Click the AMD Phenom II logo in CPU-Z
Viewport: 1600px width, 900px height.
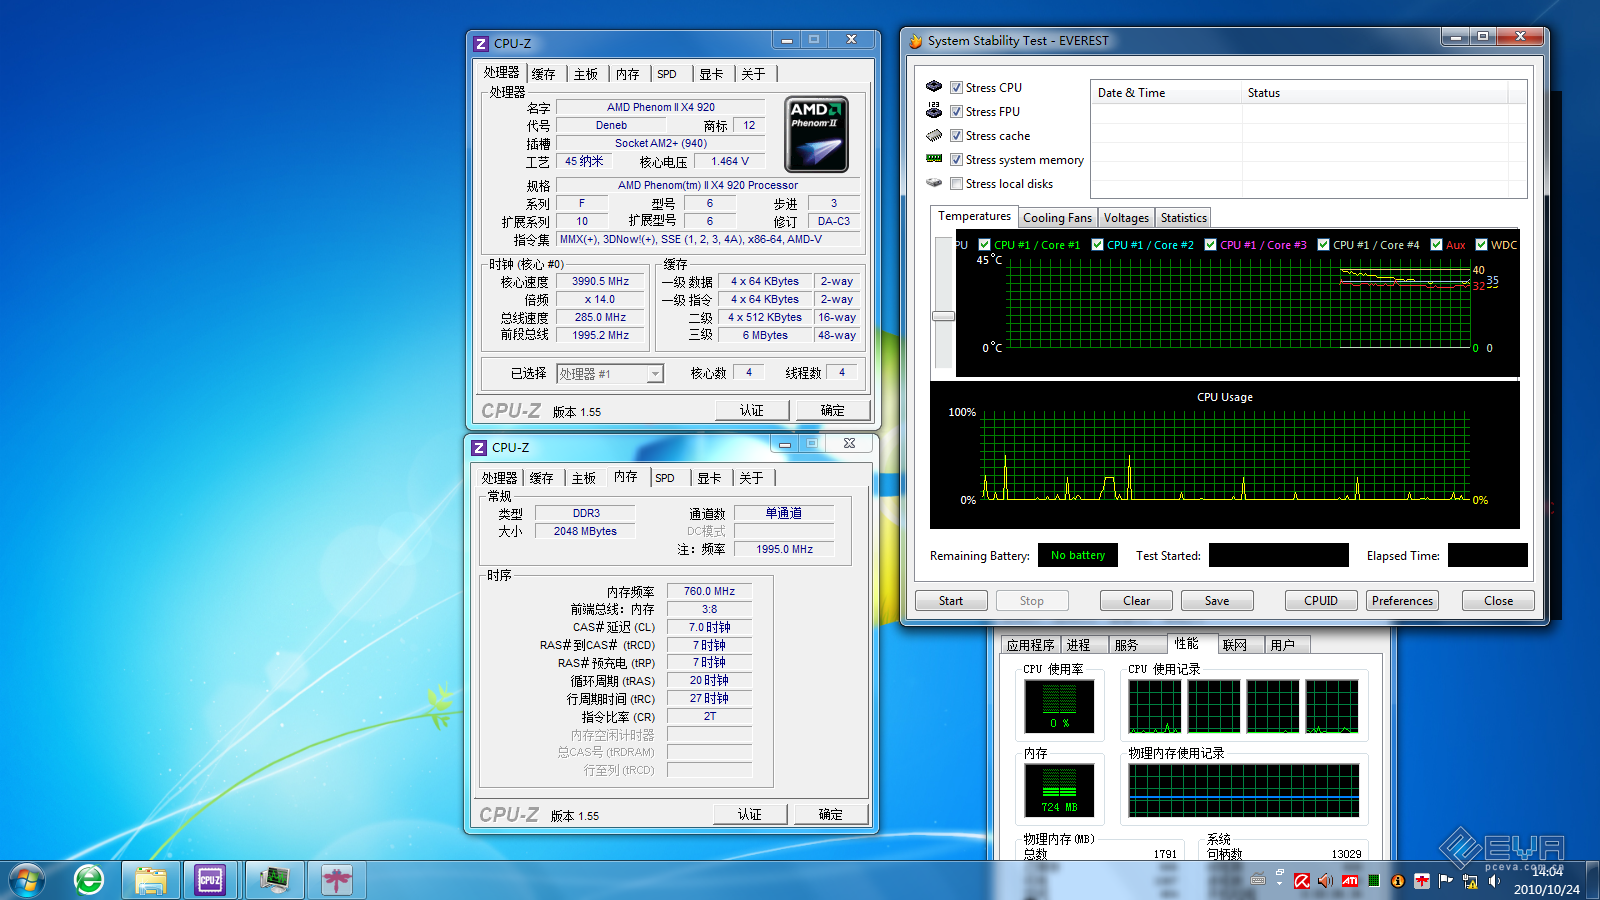click(x=817, y=134)
